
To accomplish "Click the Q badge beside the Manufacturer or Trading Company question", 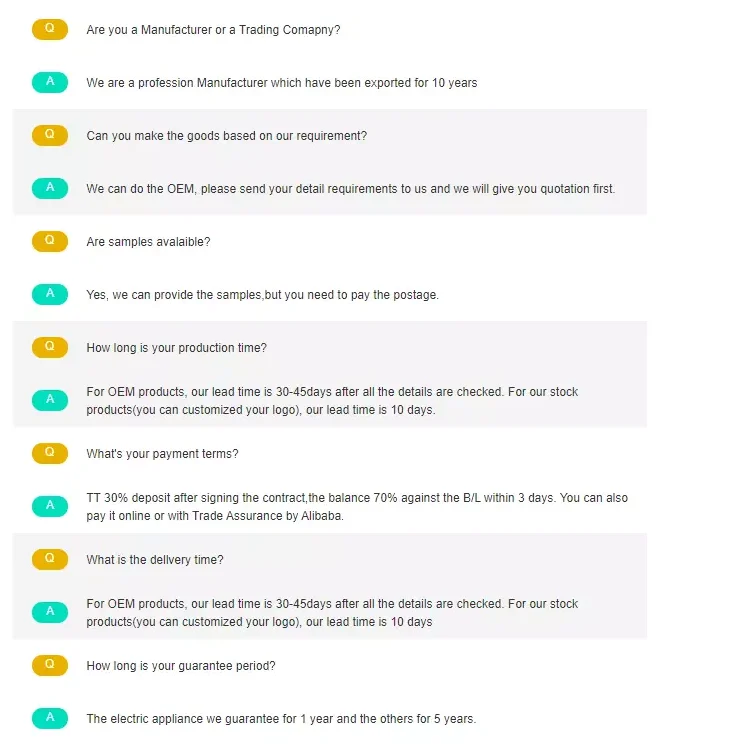I will pyautogui.click(x=50, y=30).
